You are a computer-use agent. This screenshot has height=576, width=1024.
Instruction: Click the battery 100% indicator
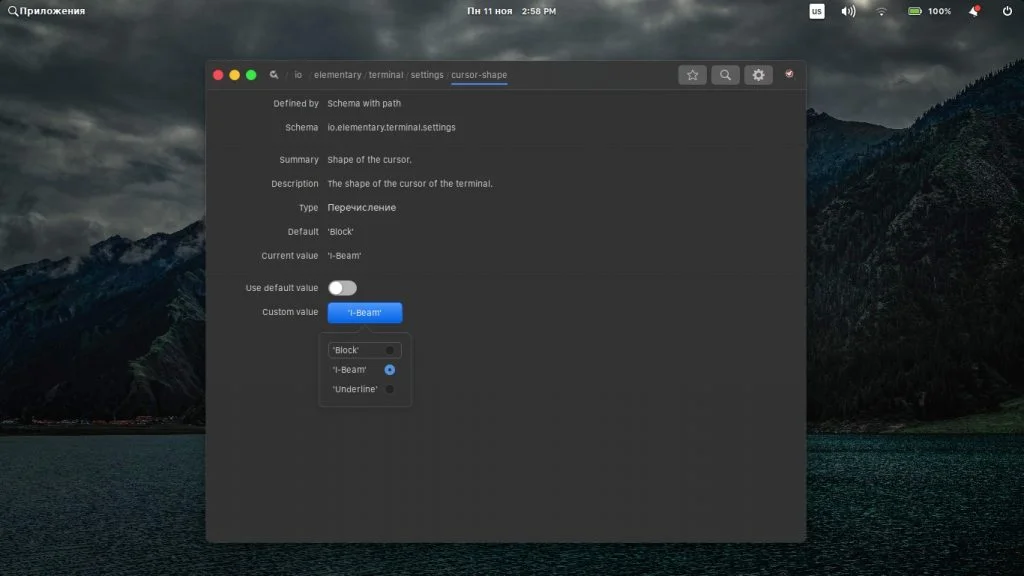[929, 11]
